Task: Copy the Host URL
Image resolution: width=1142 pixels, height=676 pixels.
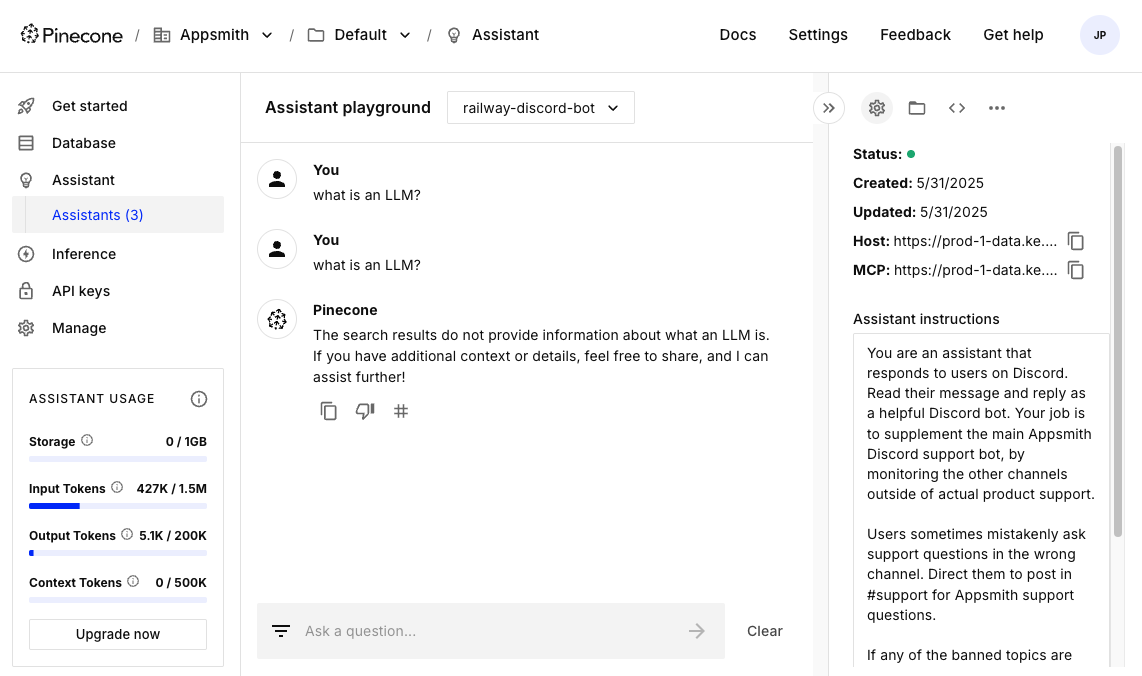Action: pos(1076,241)
